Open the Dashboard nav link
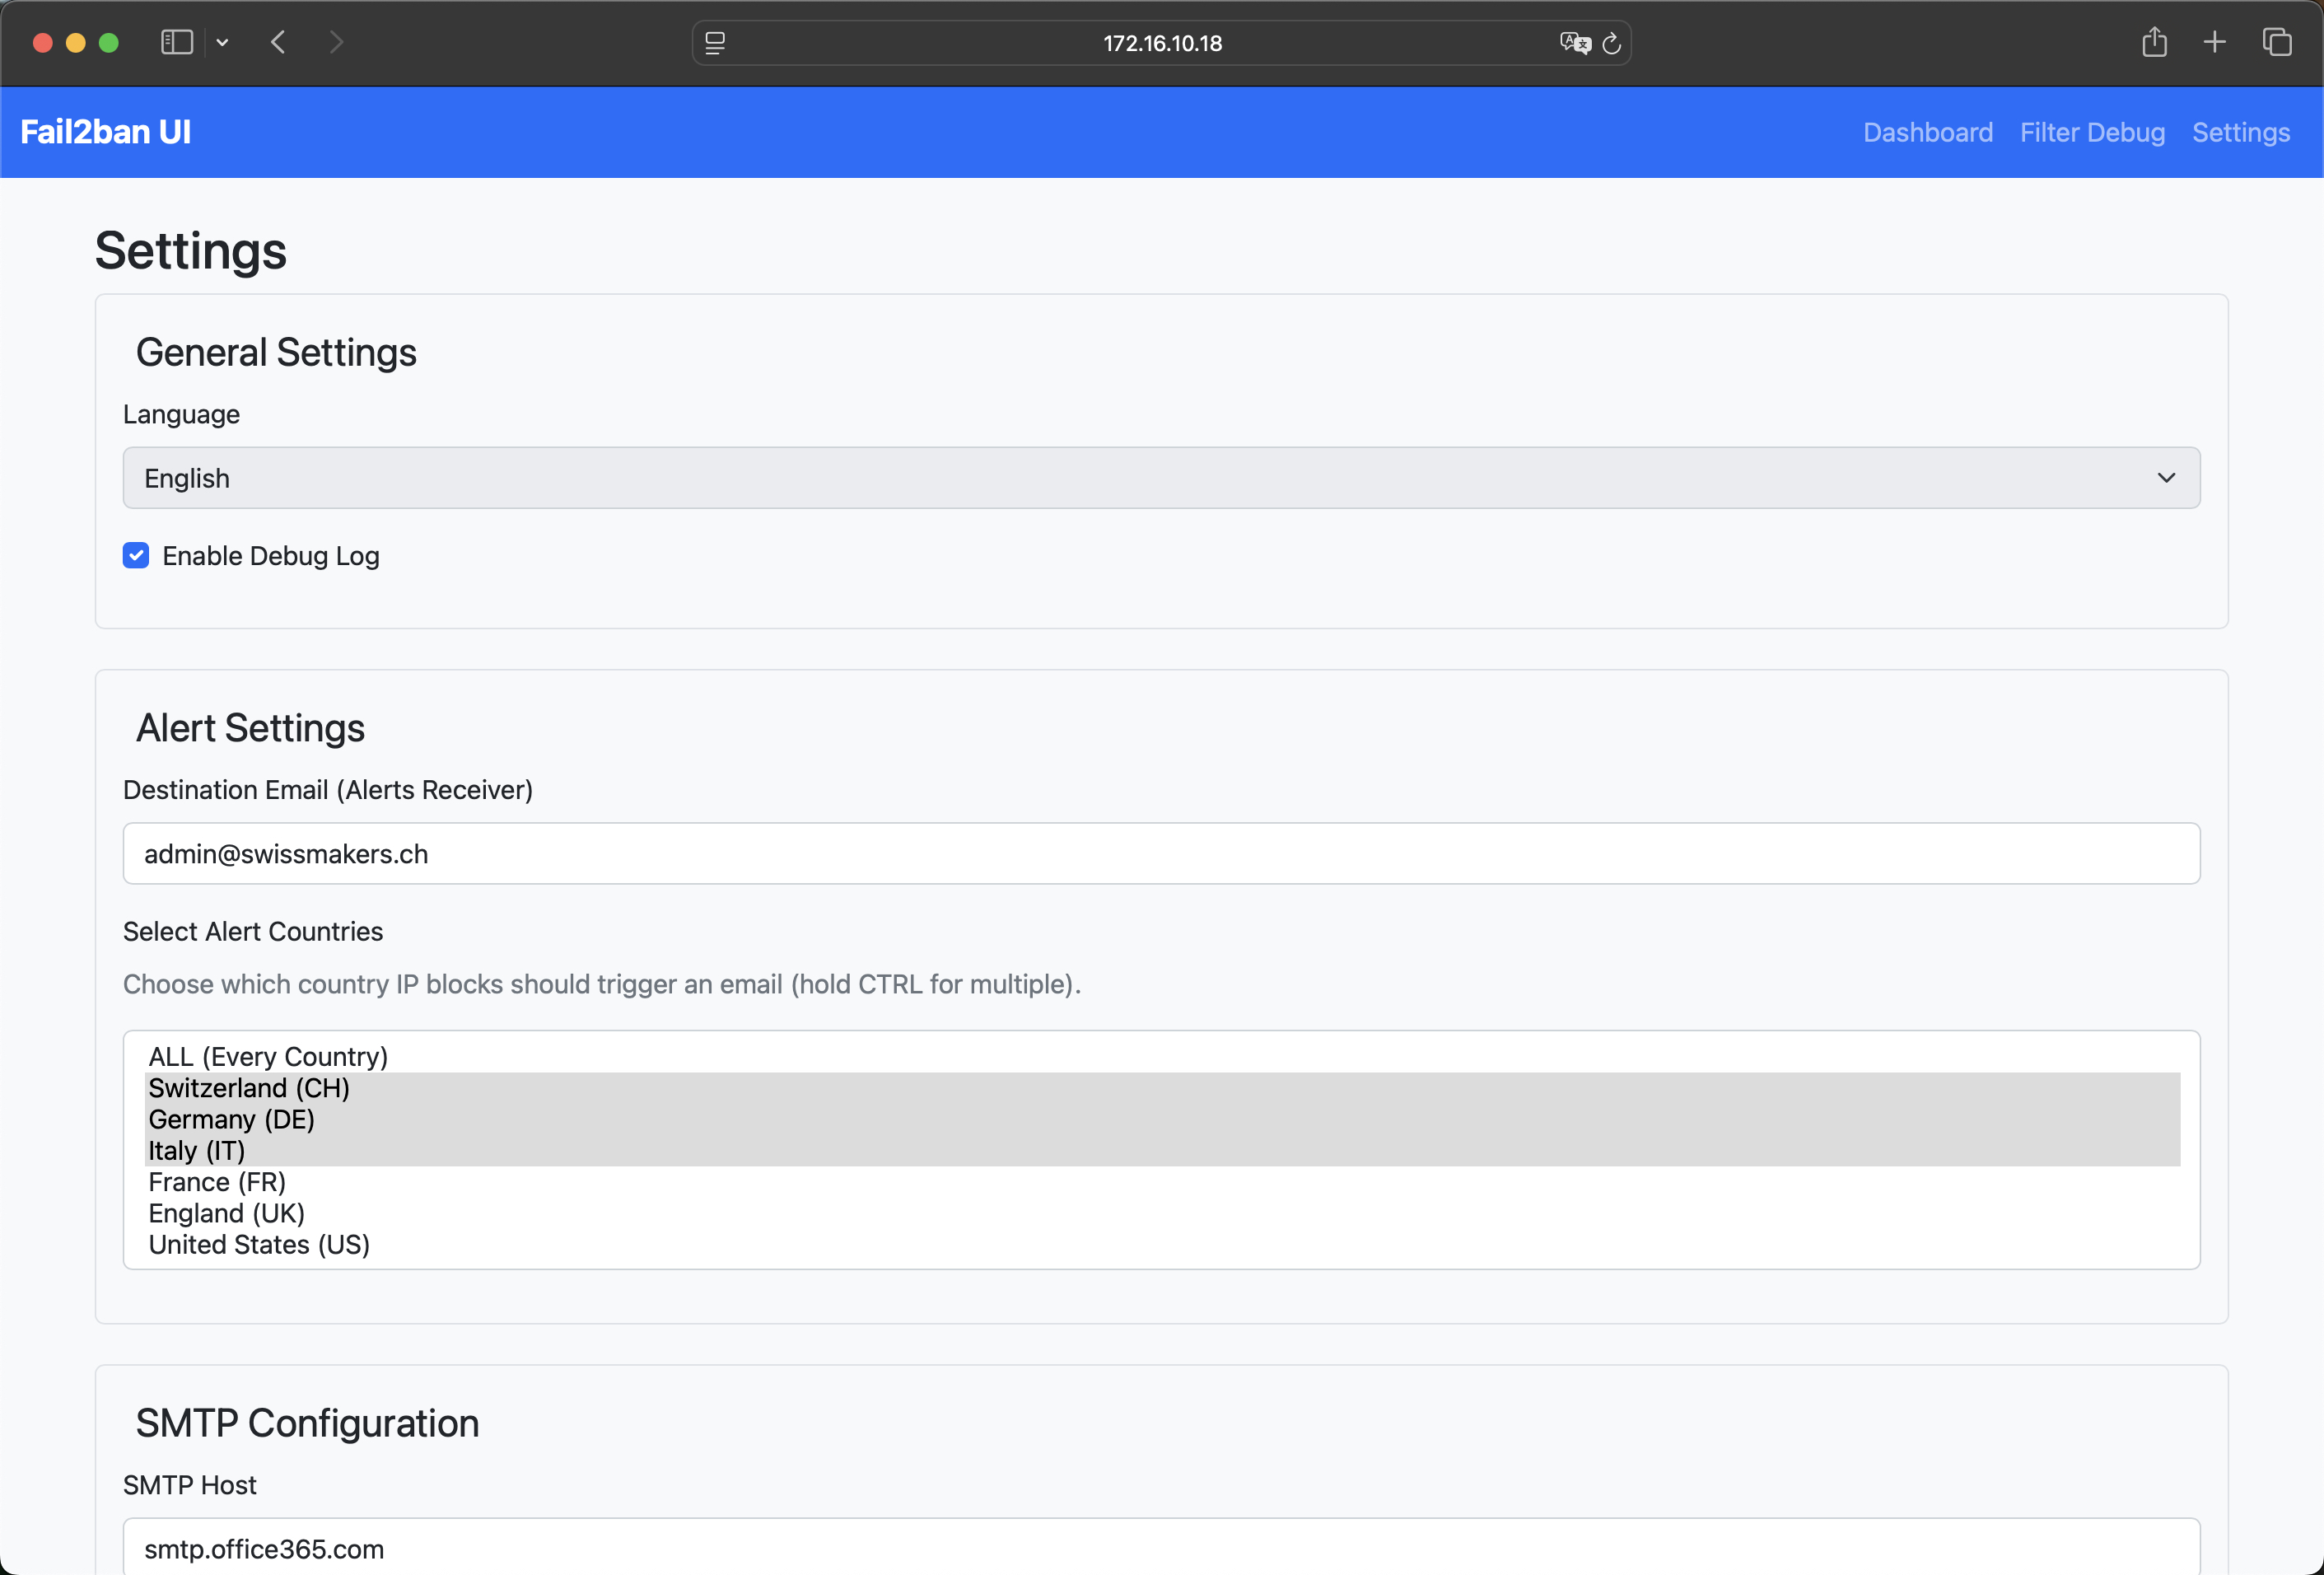The image size is (2324, 1575). click(x=1927, y=132)
